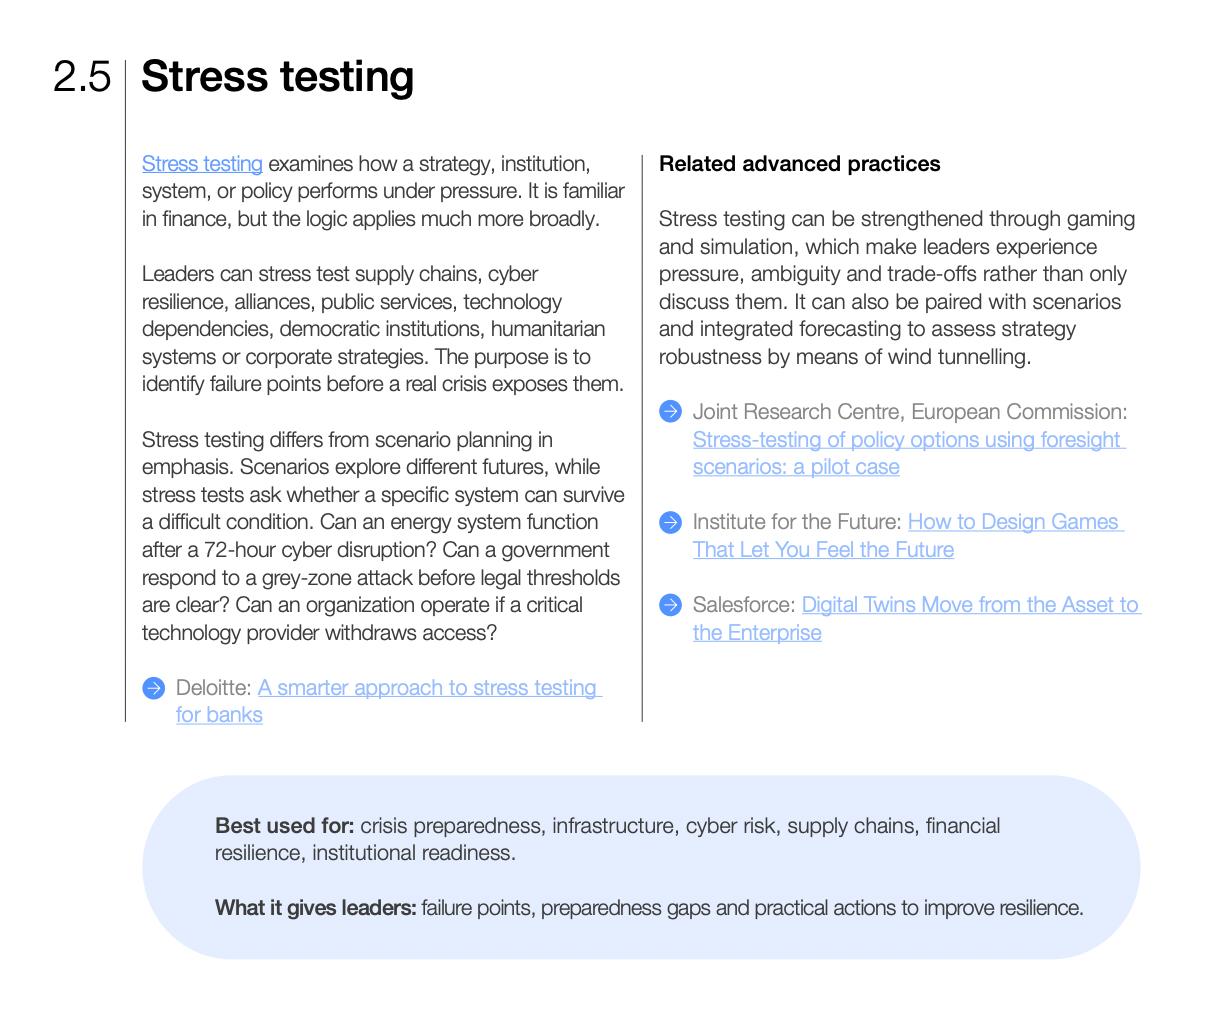
Task: Click the arrow icon next to Salesforce
Action: click(x=670, y=605)
